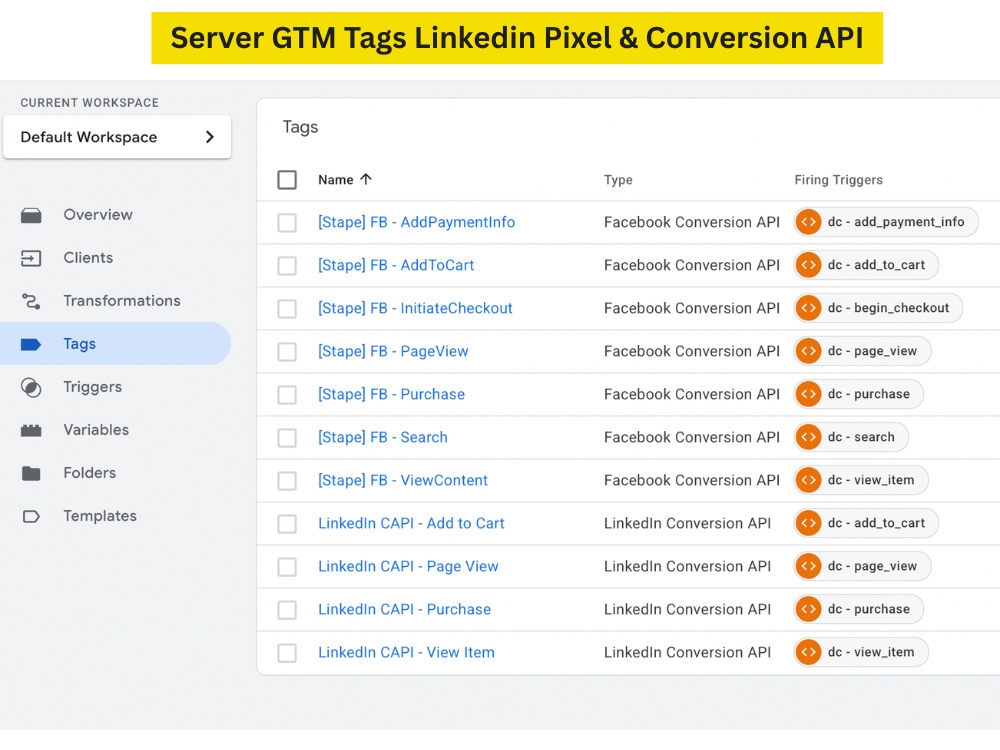Click trigger icon in [Stape] FB - Purchase row
The image size is (1000, 750).
[x=808, y=394]
